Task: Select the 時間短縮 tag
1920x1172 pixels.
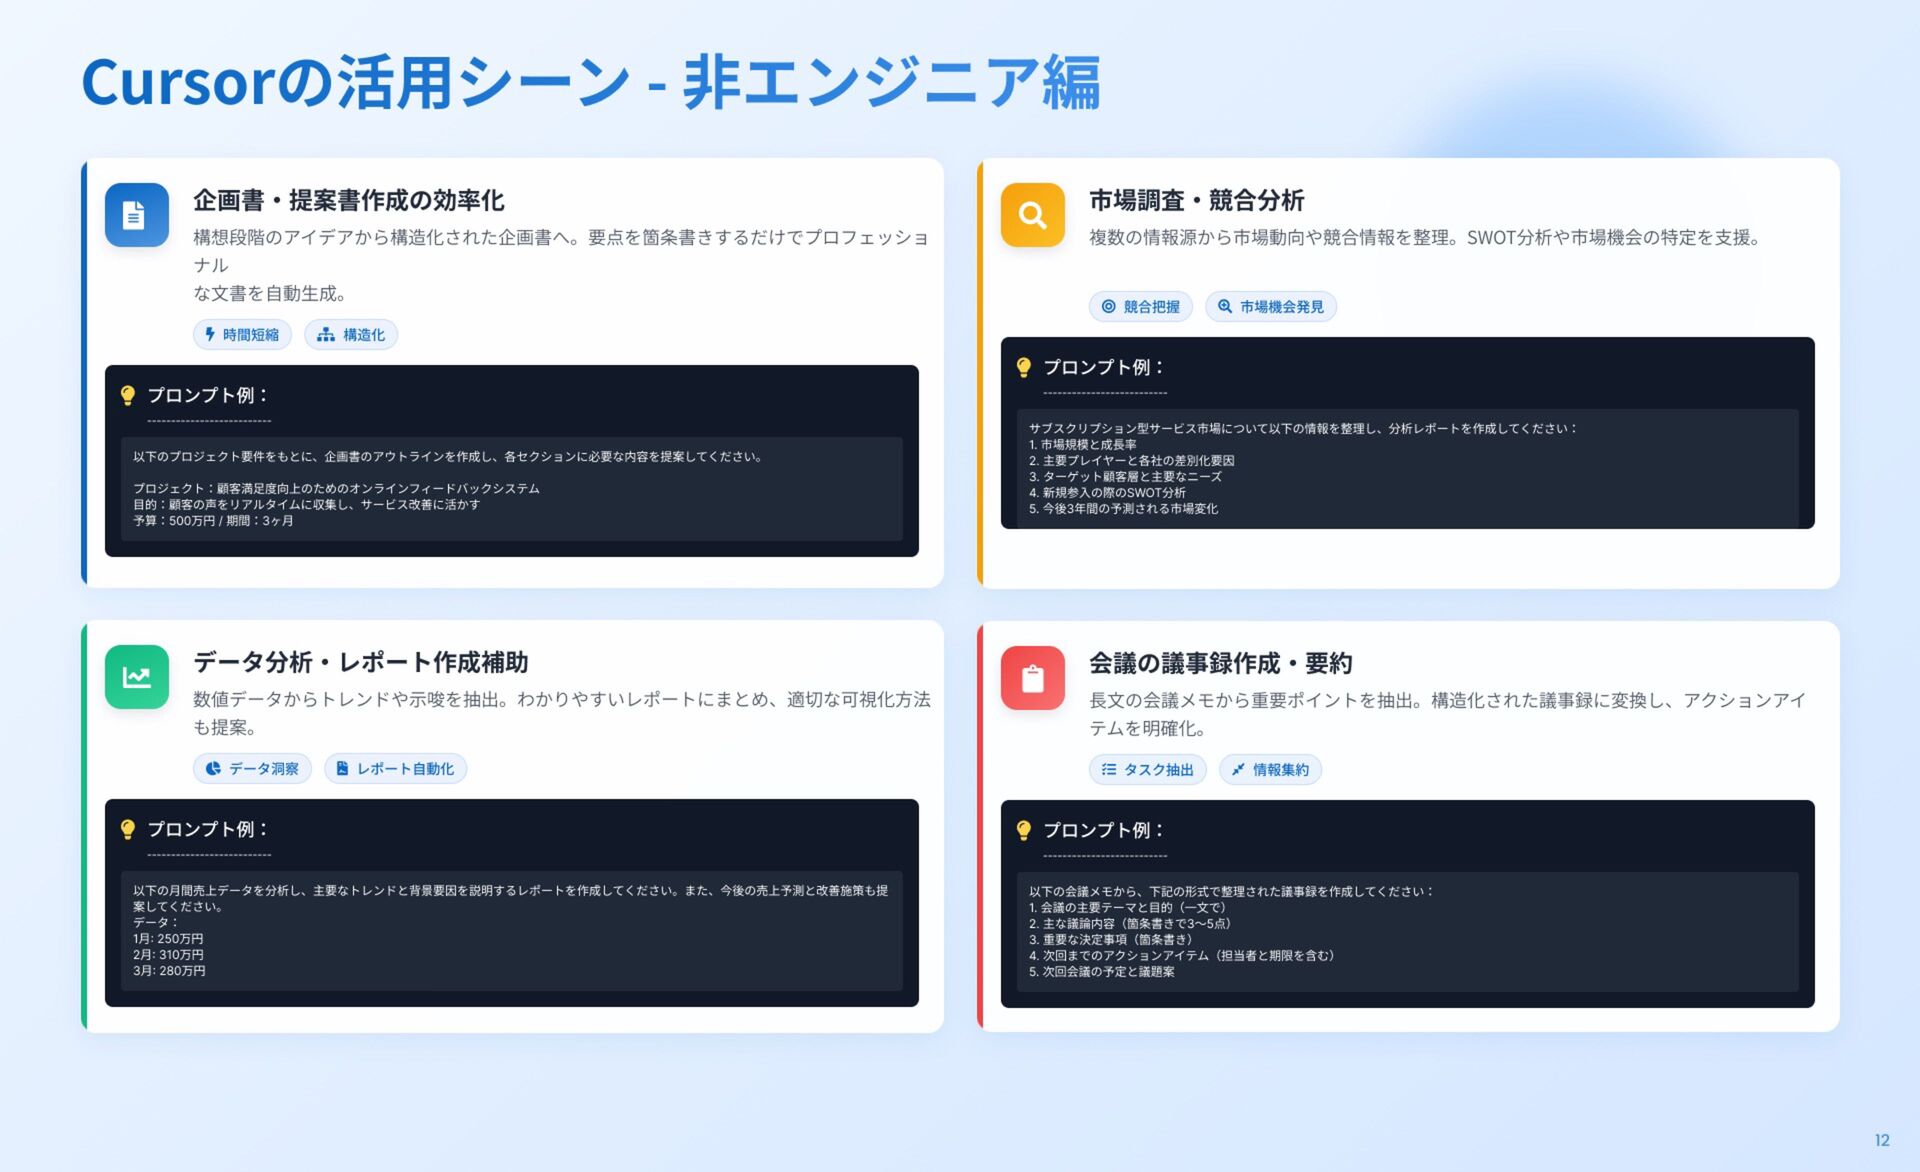Action: click(x=242, y=335)
